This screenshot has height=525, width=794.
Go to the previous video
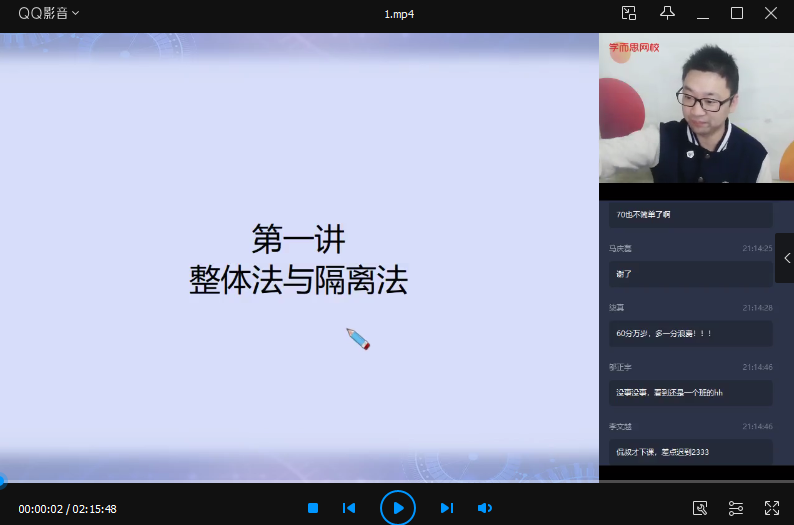point(349,508)
